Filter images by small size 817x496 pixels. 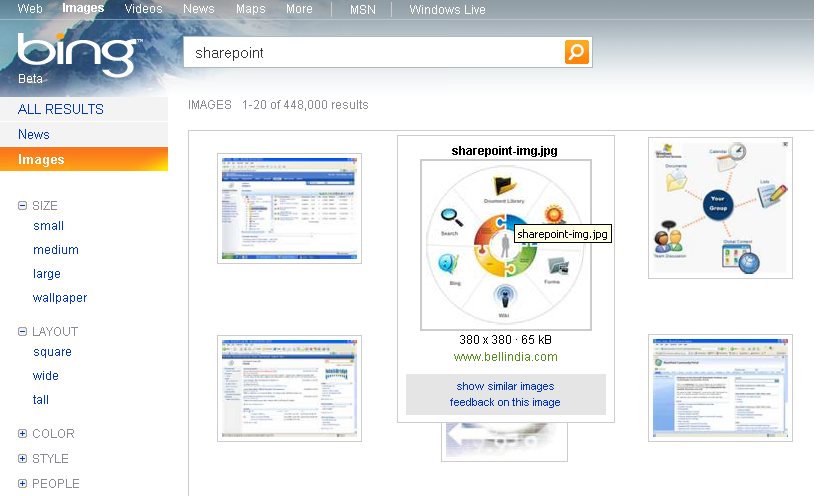[48, 226]
